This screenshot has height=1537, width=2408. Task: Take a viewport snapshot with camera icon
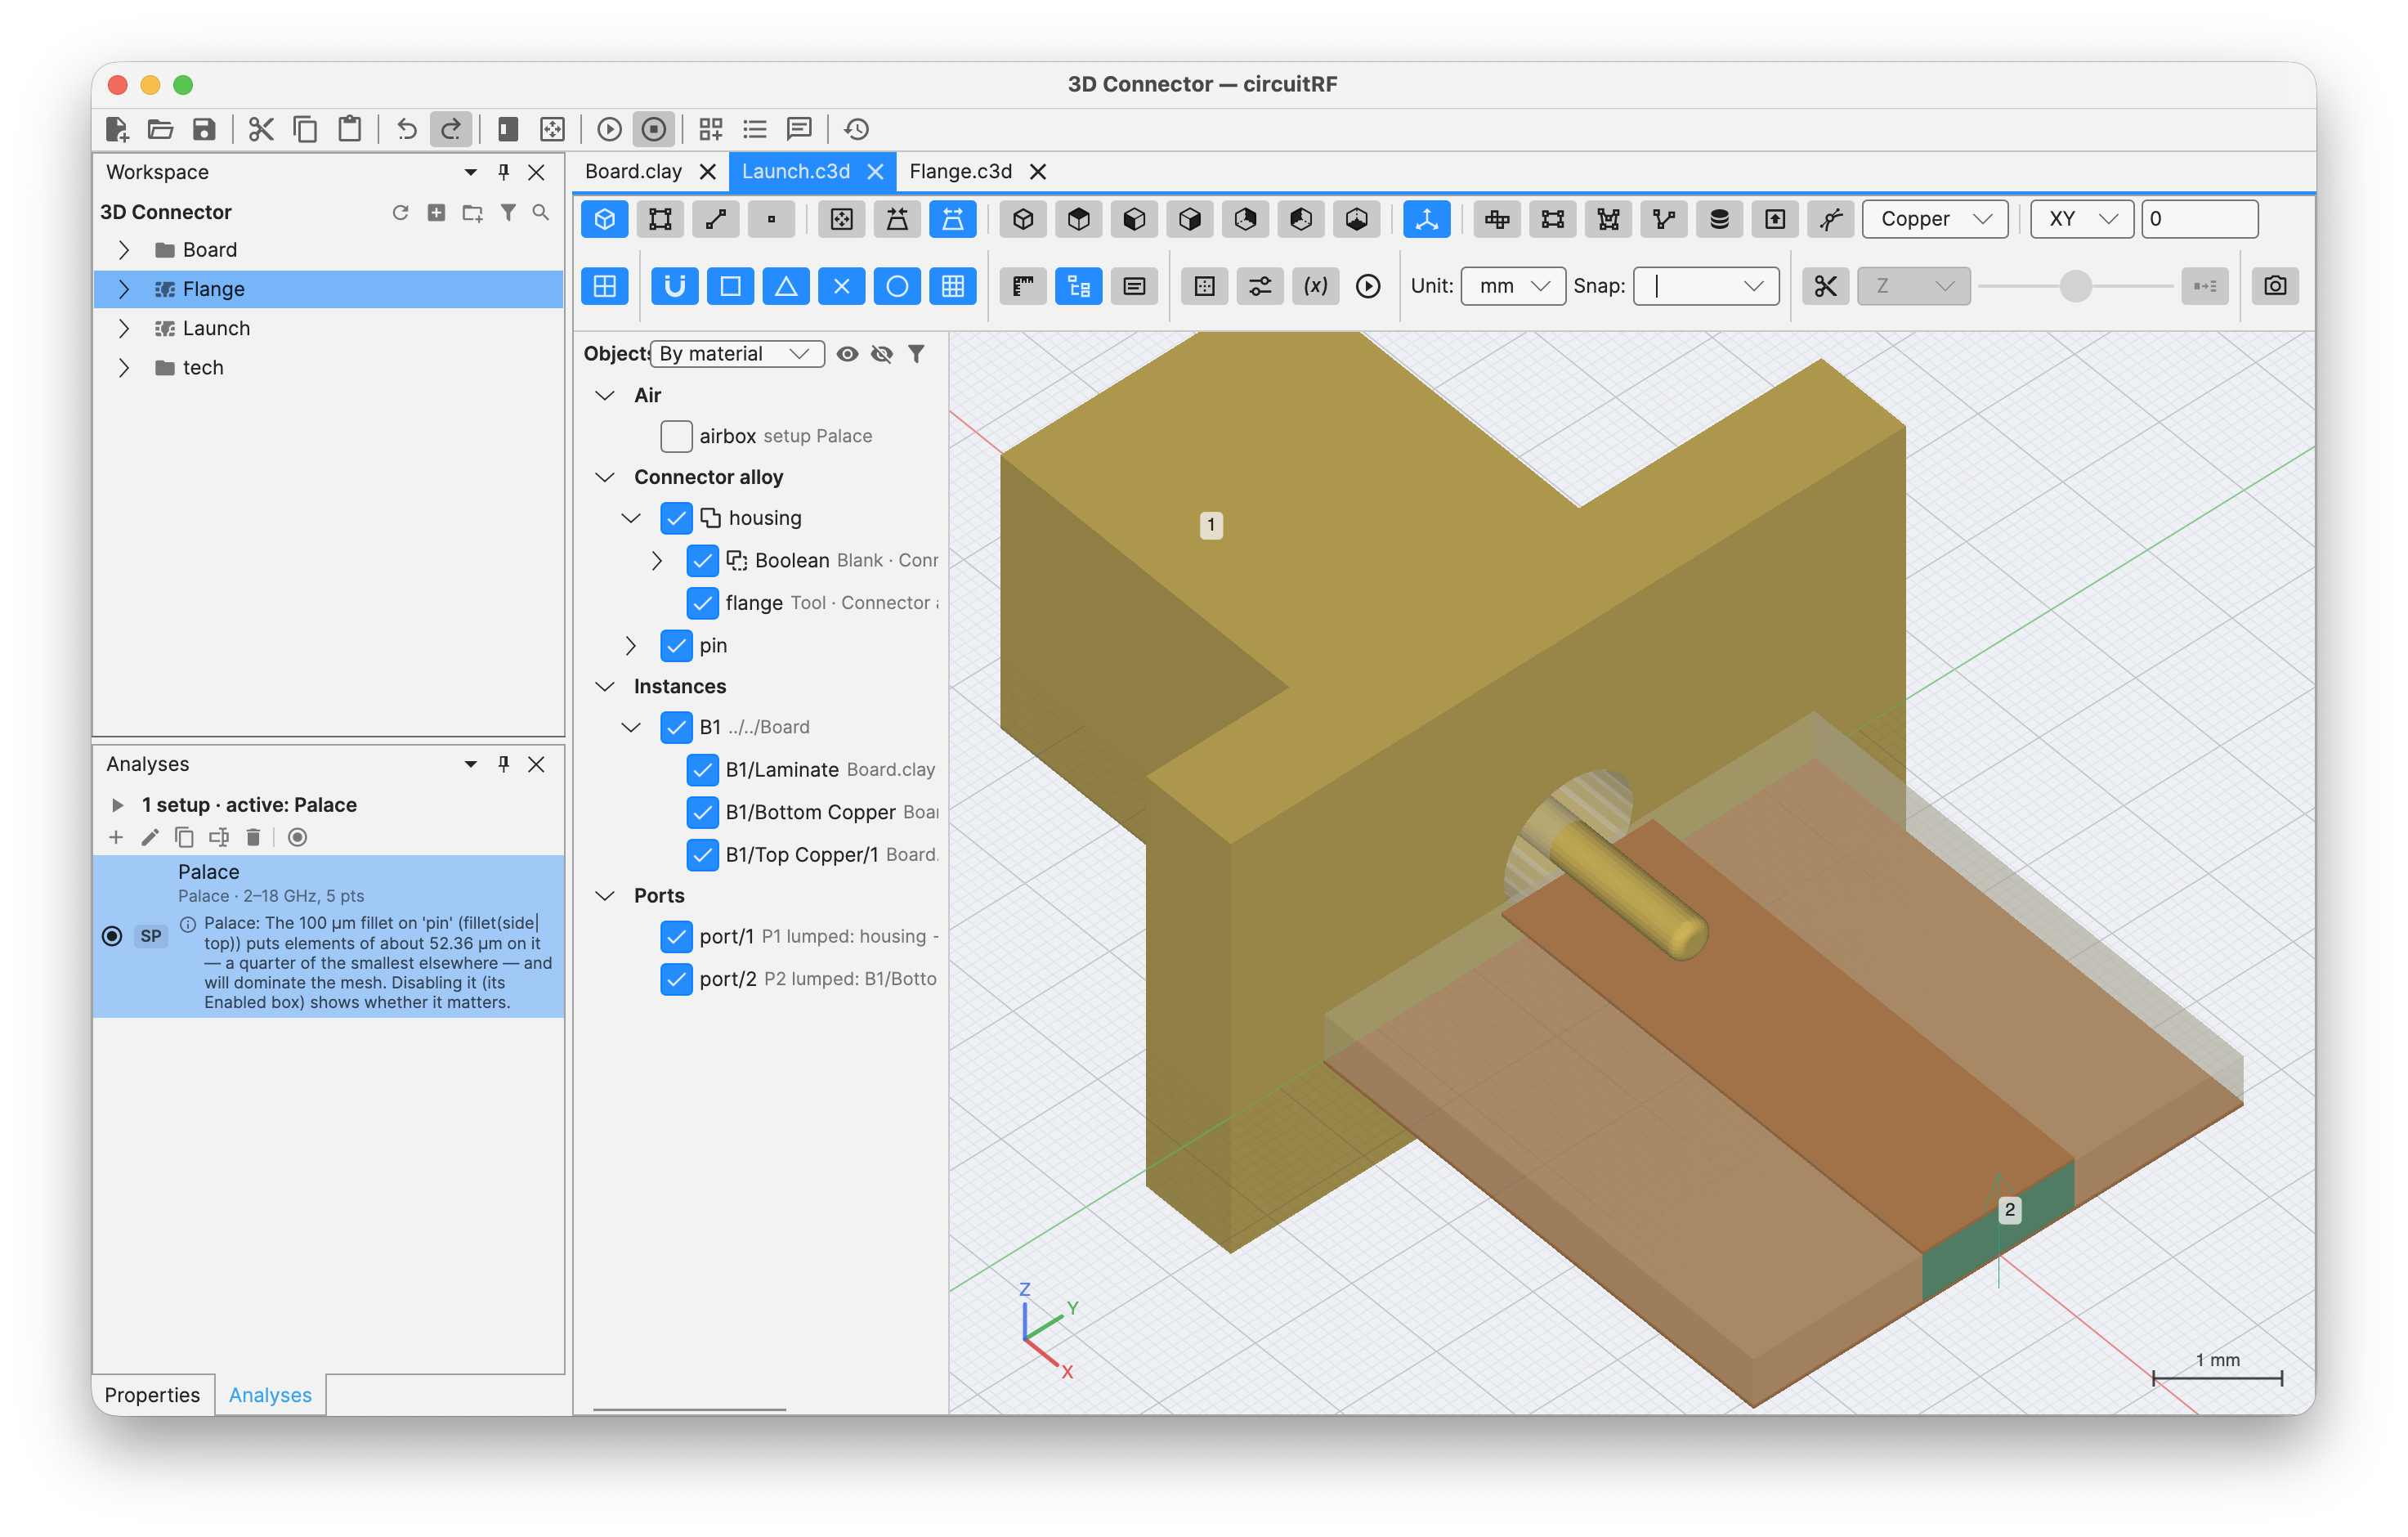2275,286
